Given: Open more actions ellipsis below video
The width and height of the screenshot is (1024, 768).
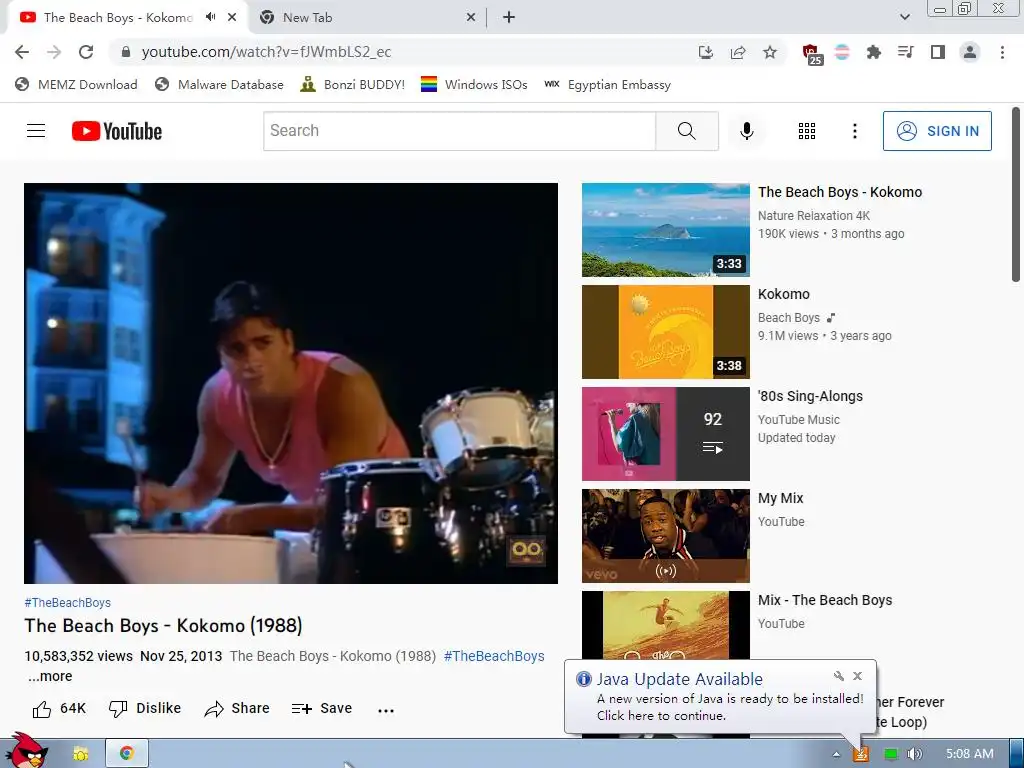Looking at the screenshot, I should pyautogui.click(x=386, y=710).
